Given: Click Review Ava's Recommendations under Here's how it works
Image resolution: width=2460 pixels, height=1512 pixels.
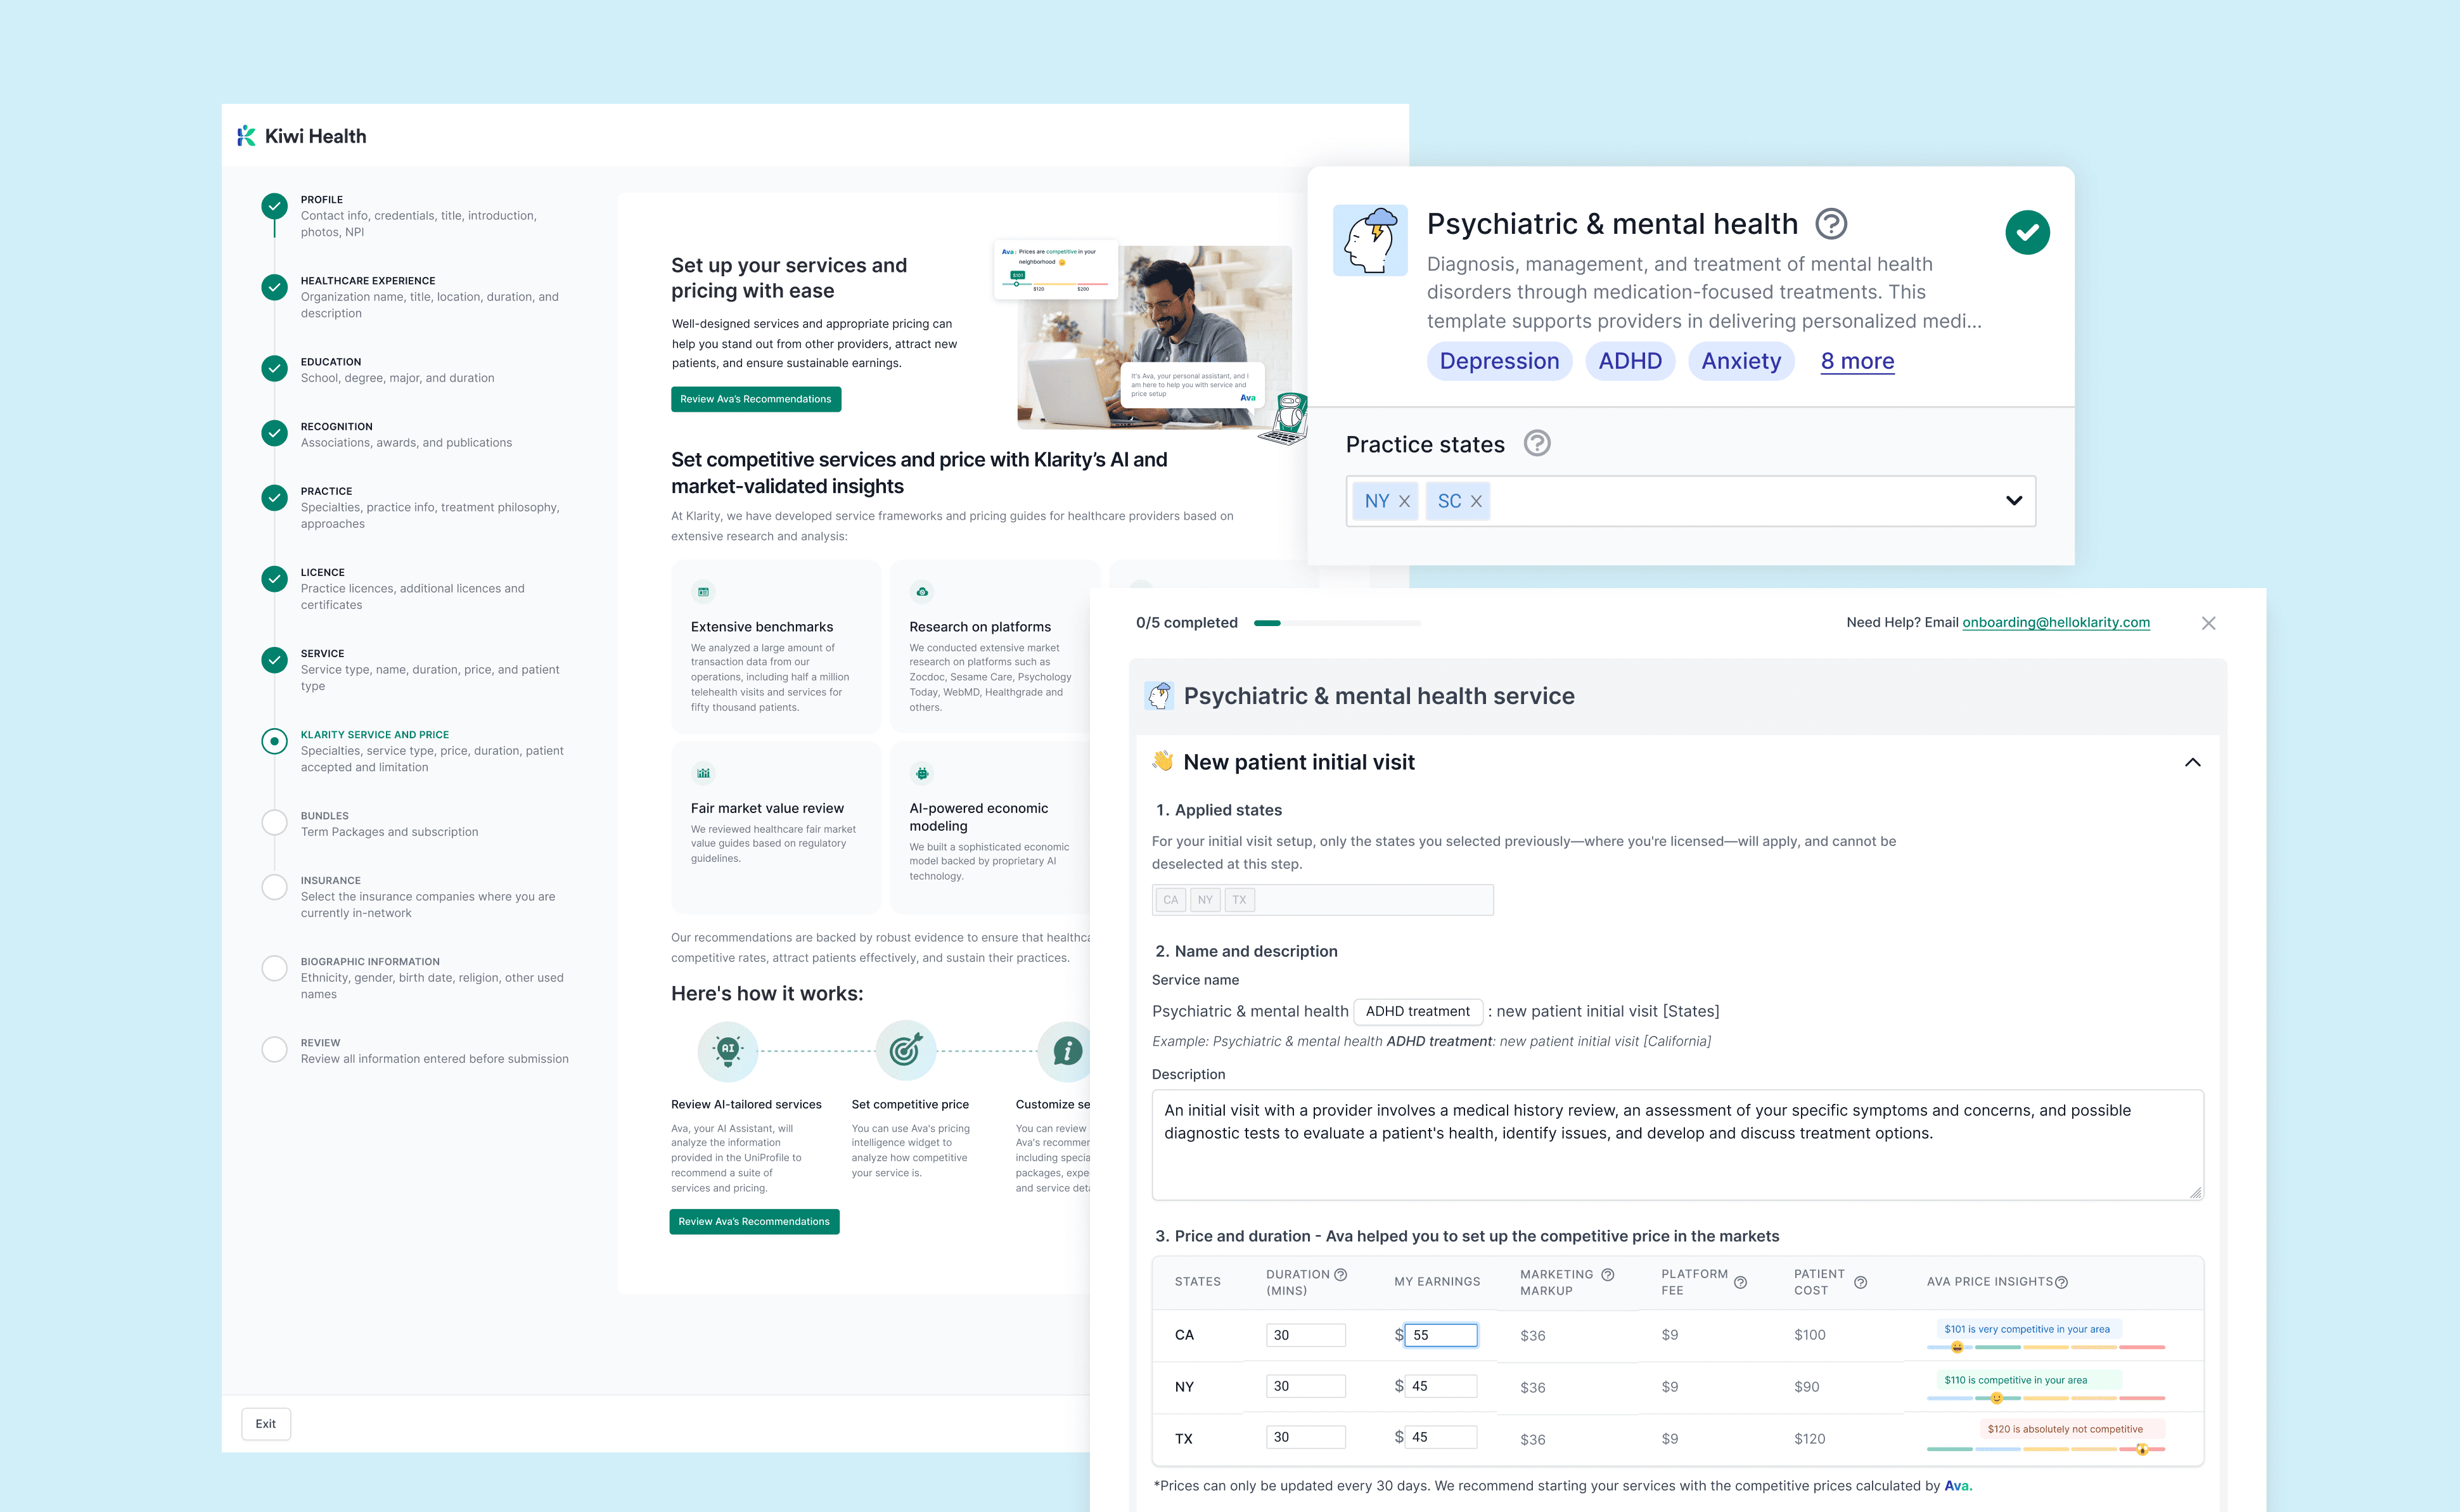Looking at the screenshot, I should point(754,1222).
